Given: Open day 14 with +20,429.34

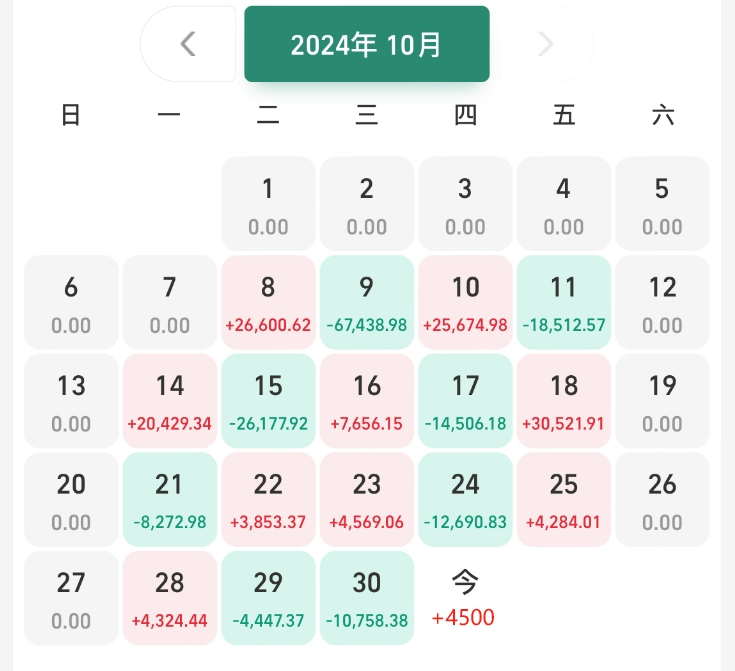Looking at the screenshot, I should pyautogui.click(x=170, y=401).
